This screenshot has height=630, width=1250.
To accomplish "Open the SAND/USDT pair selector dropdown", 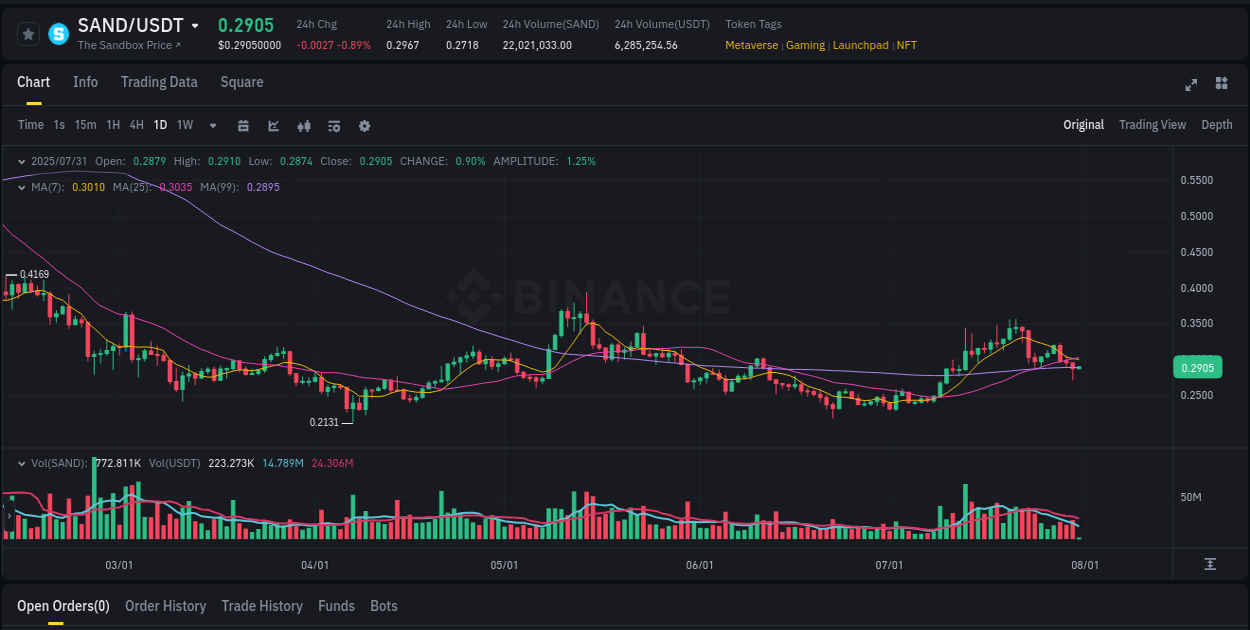I will click(196, 25).
